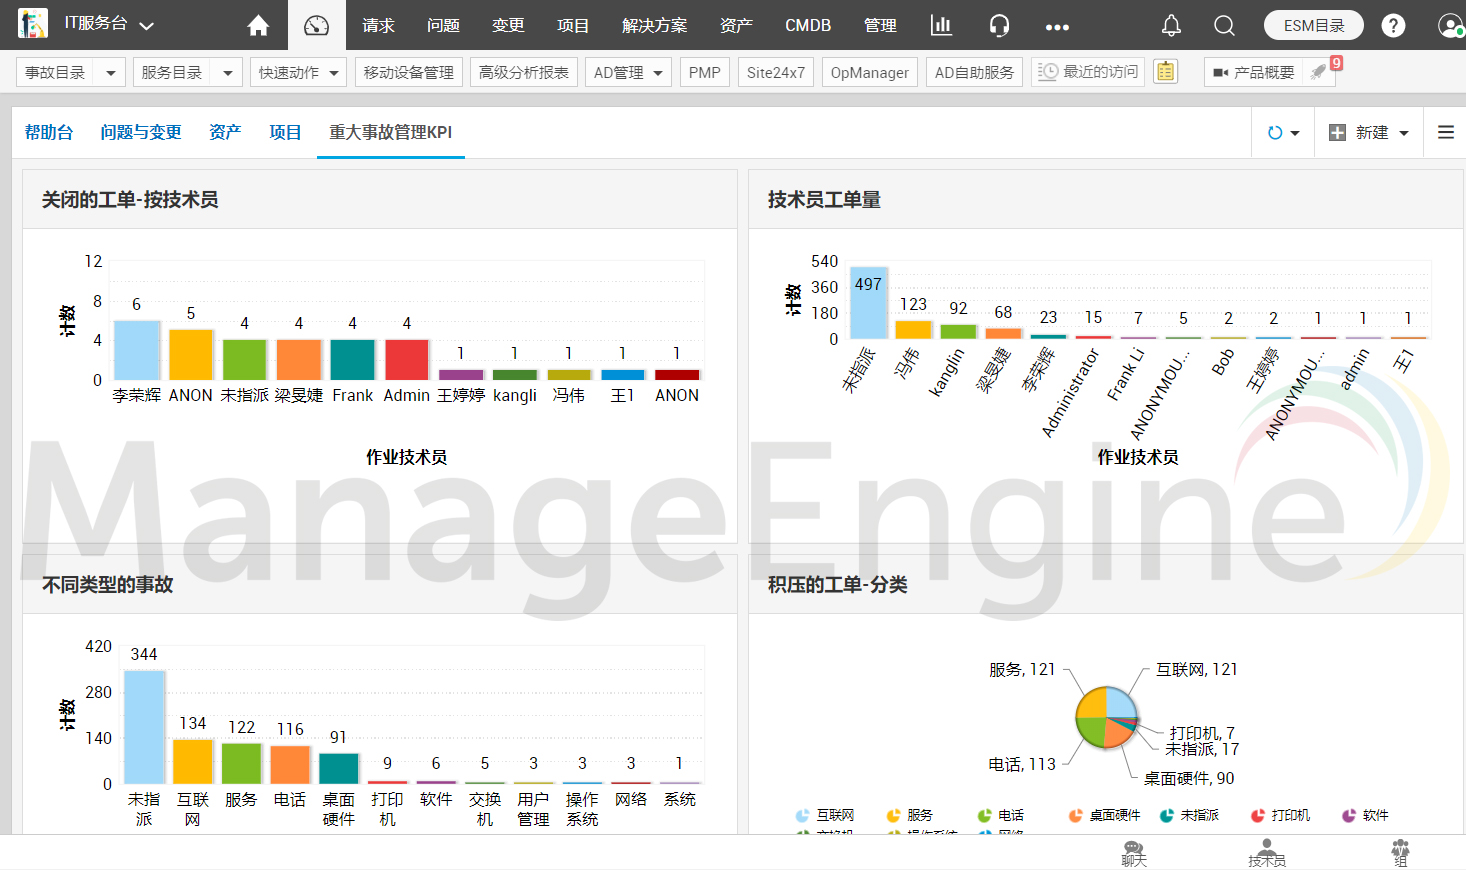This screenshot has width=1466, height=870.
Task: Open the CMDB menu
Action: click(808, 25)
